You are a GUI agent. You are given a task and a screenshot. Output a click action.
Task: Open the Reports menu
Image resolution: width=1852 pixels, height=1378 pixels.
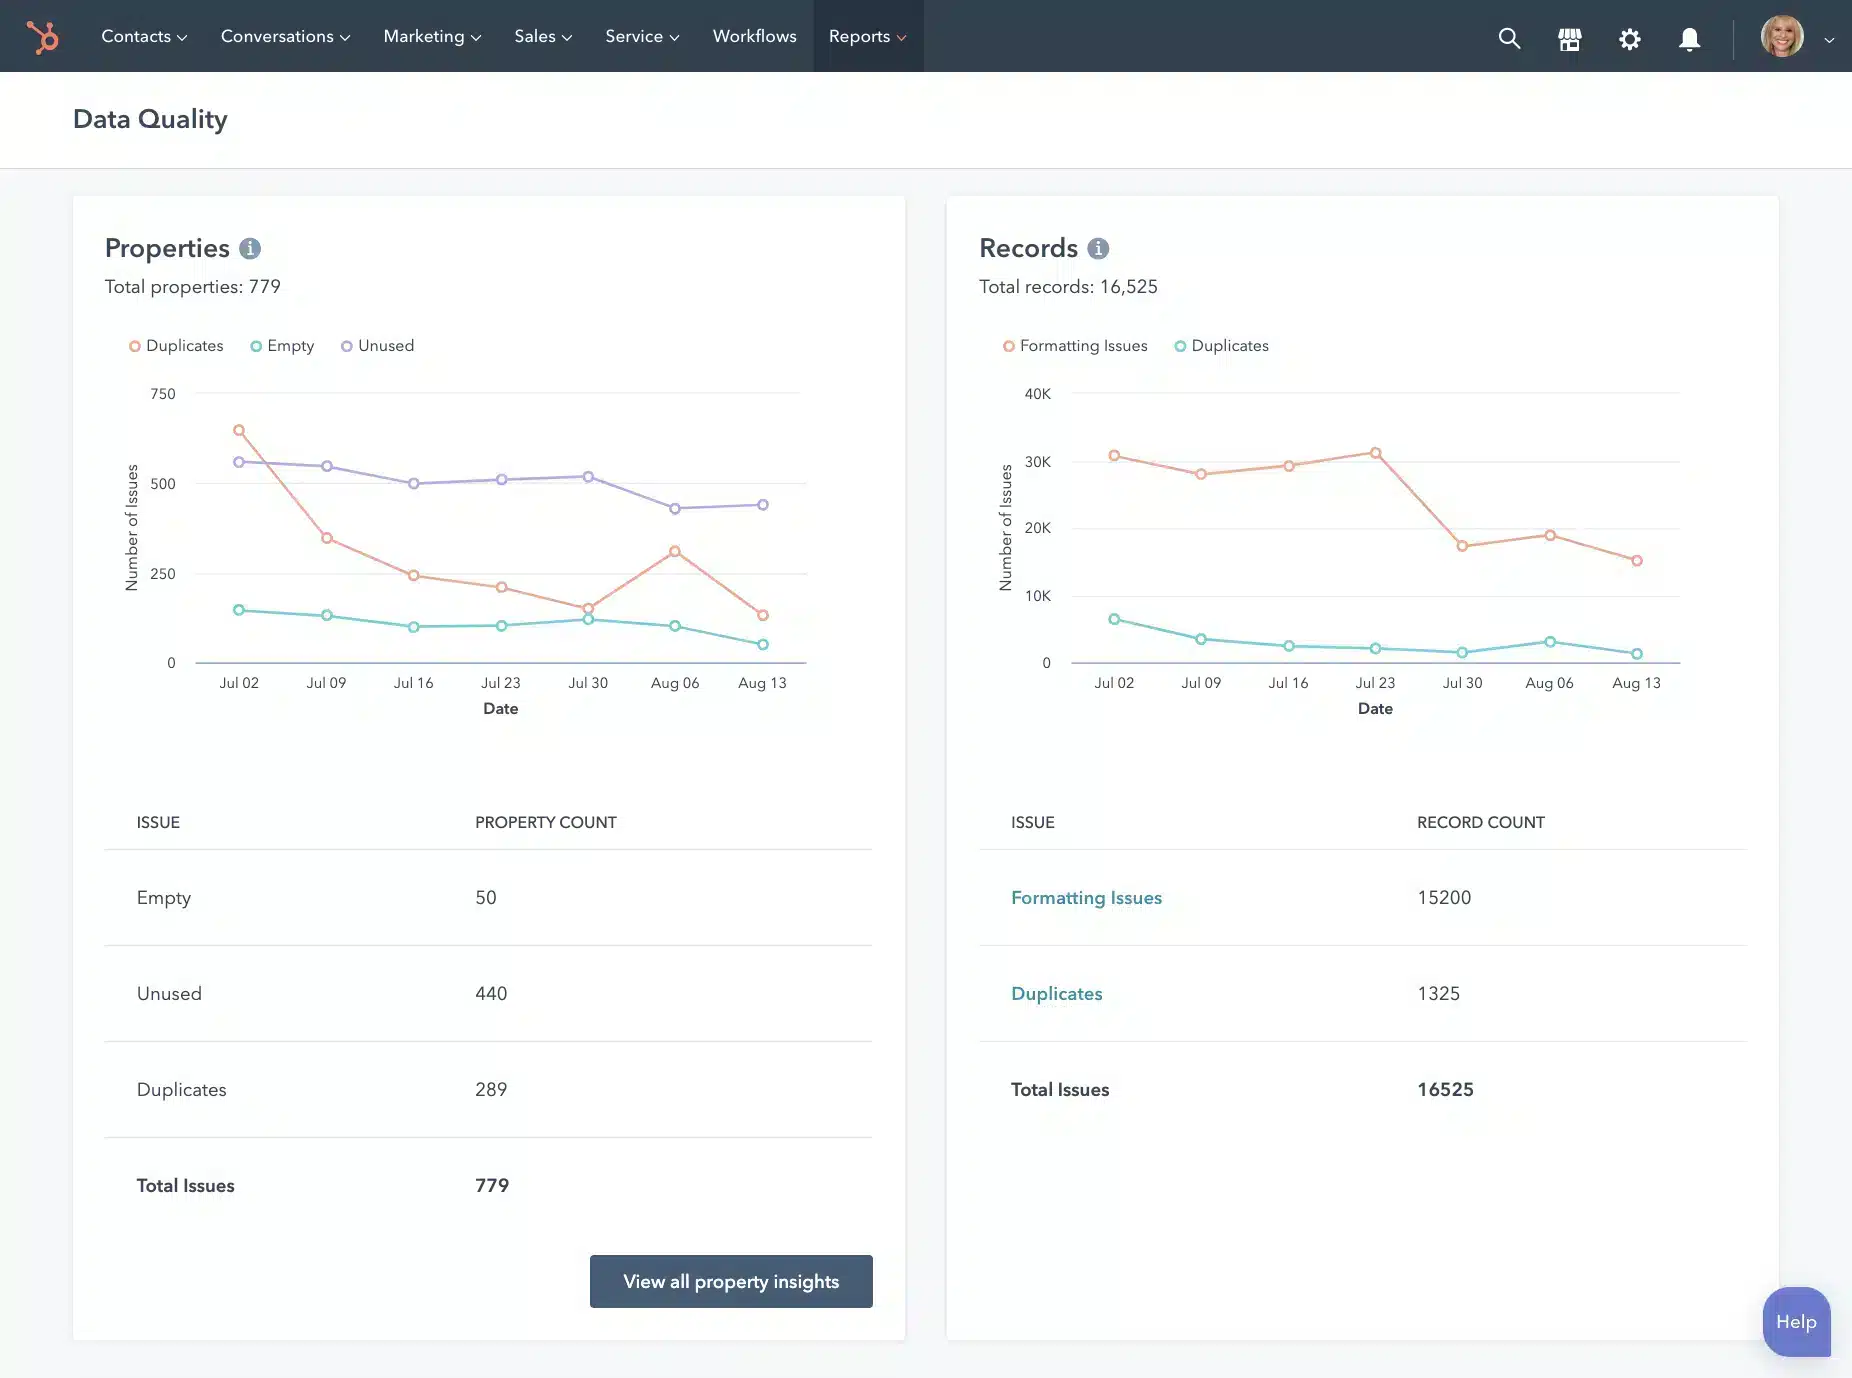867,36
